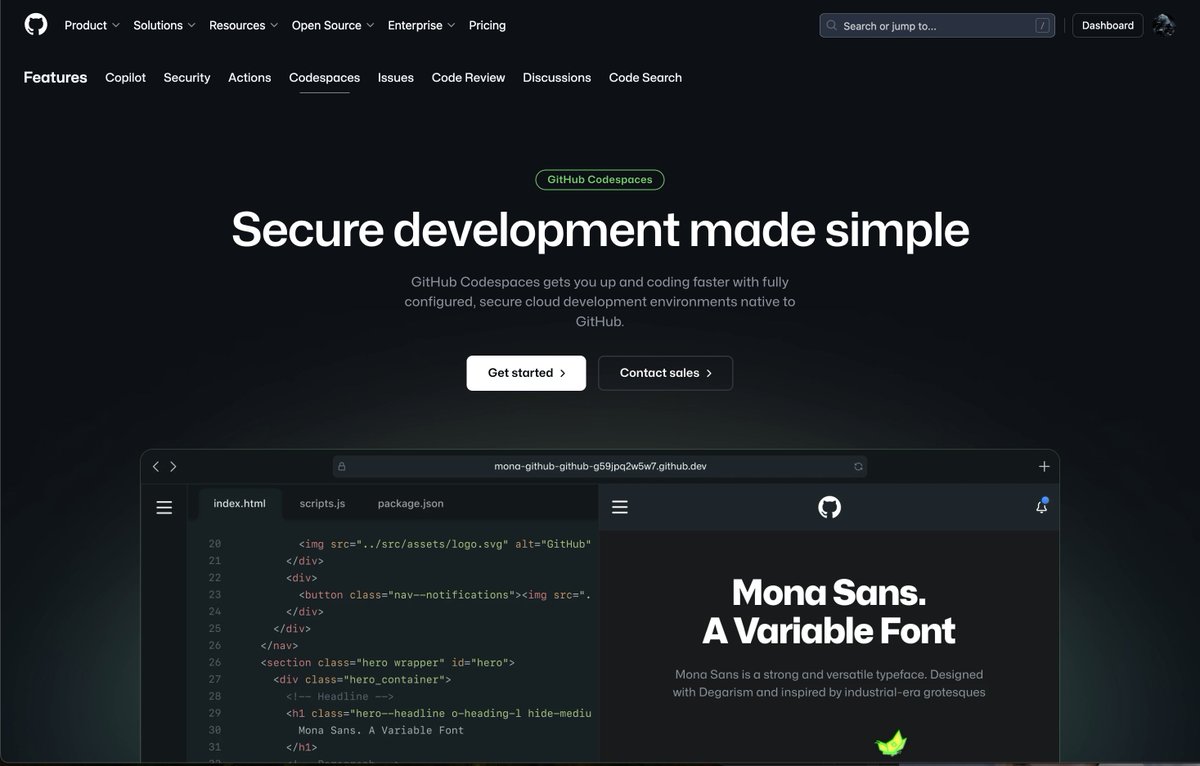The image size is (1200, 766).
Task: Open a new tab with plus icon
Action: coord(1044,466)
